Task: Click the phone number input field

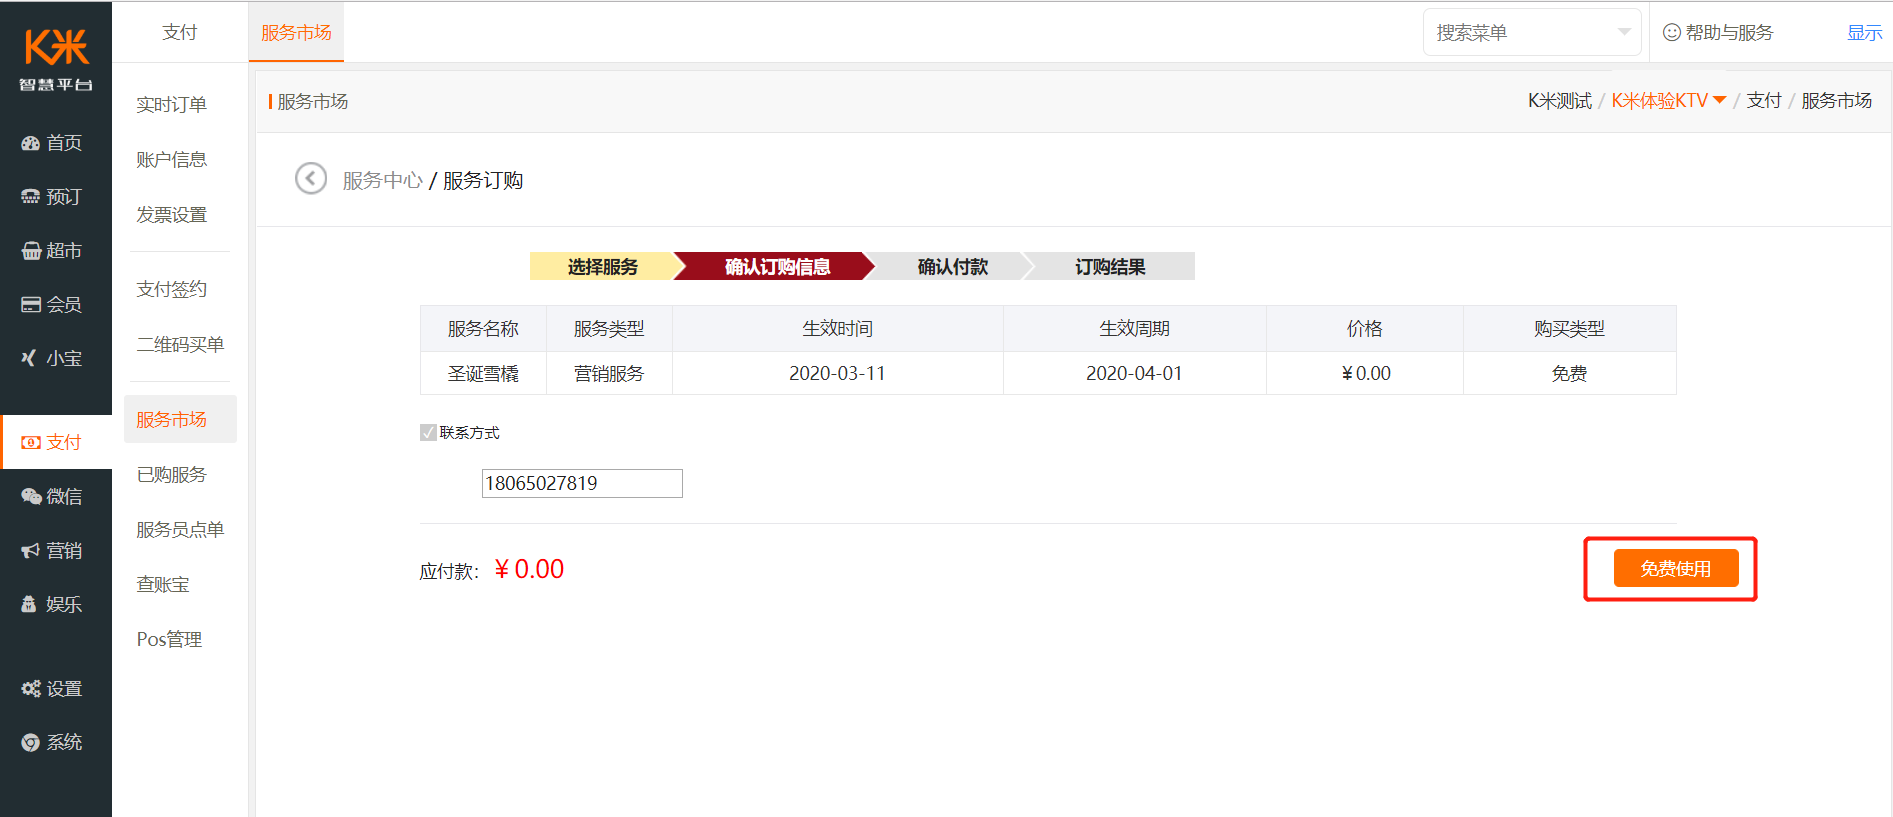Action: 582,483
